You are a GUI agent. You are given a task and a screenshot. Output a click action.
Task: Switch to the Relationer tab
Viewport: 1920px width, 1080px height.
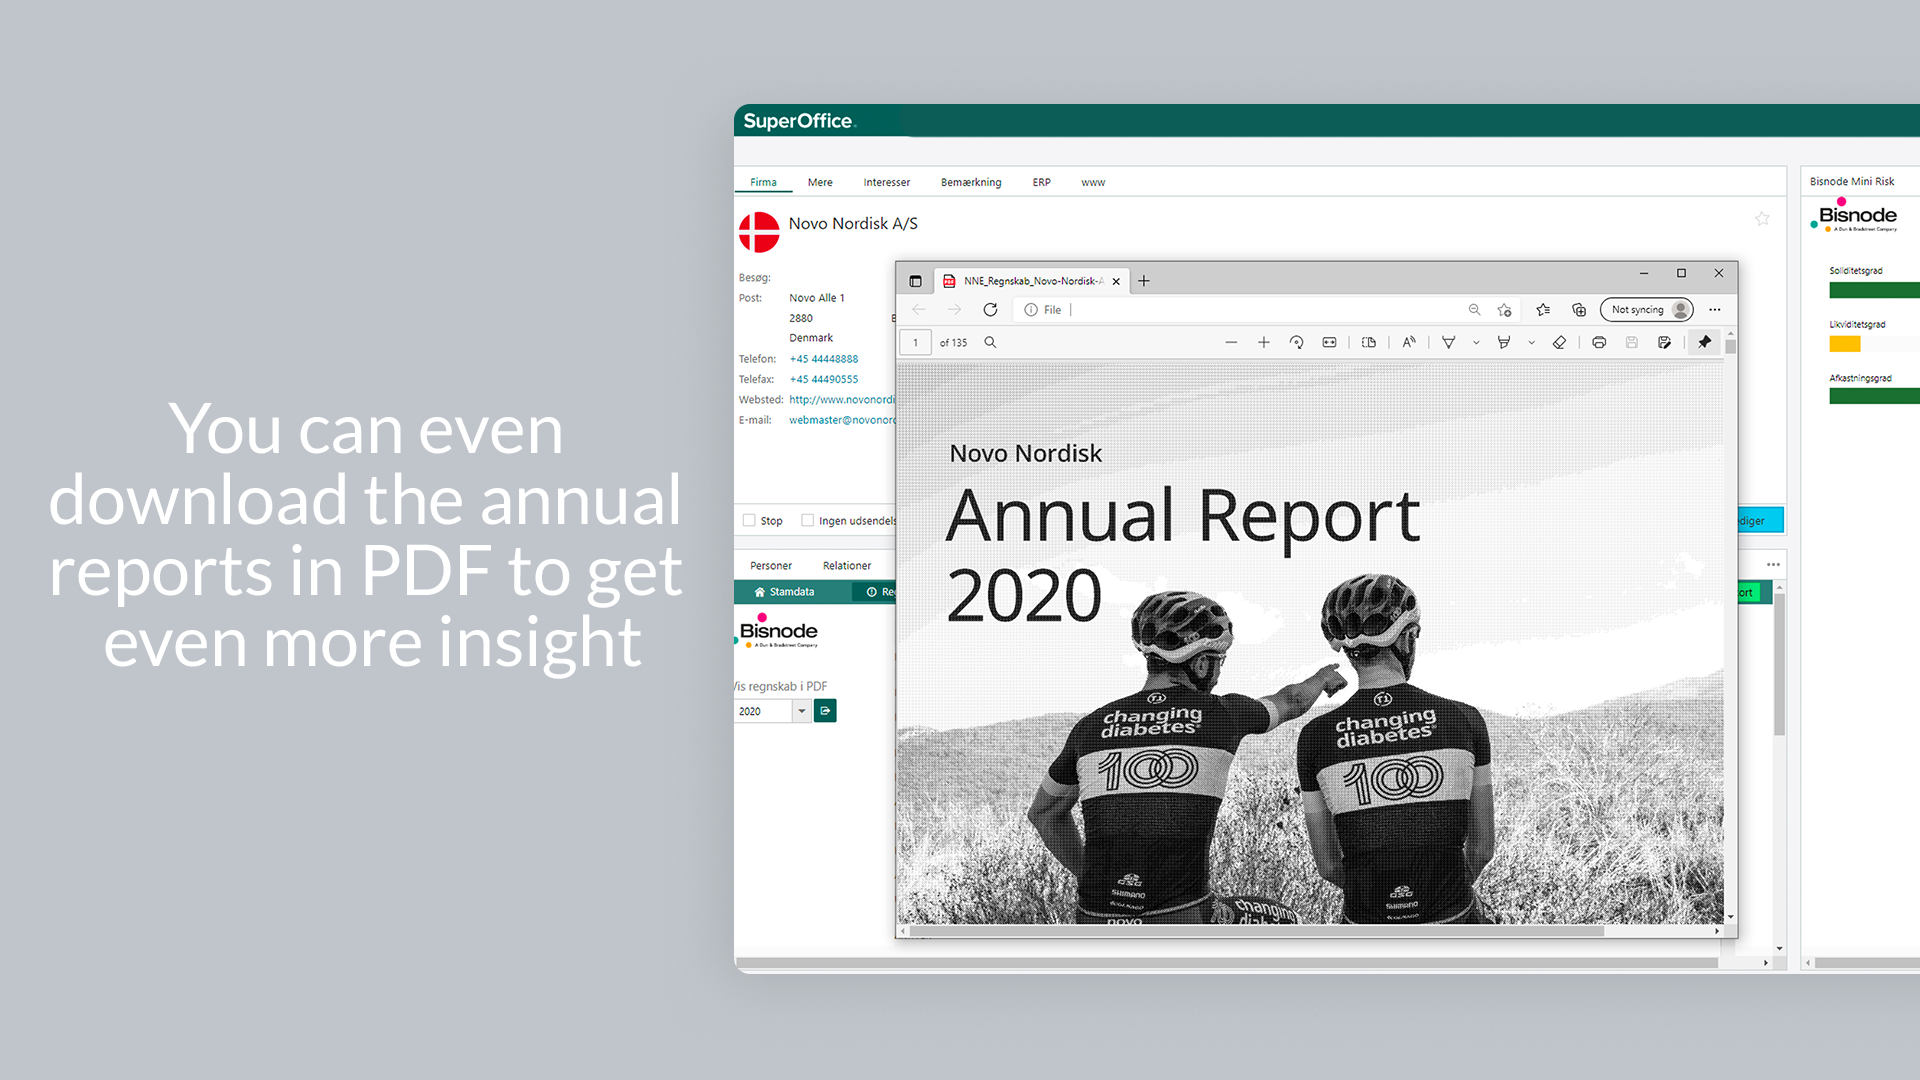tap(847, 566)
